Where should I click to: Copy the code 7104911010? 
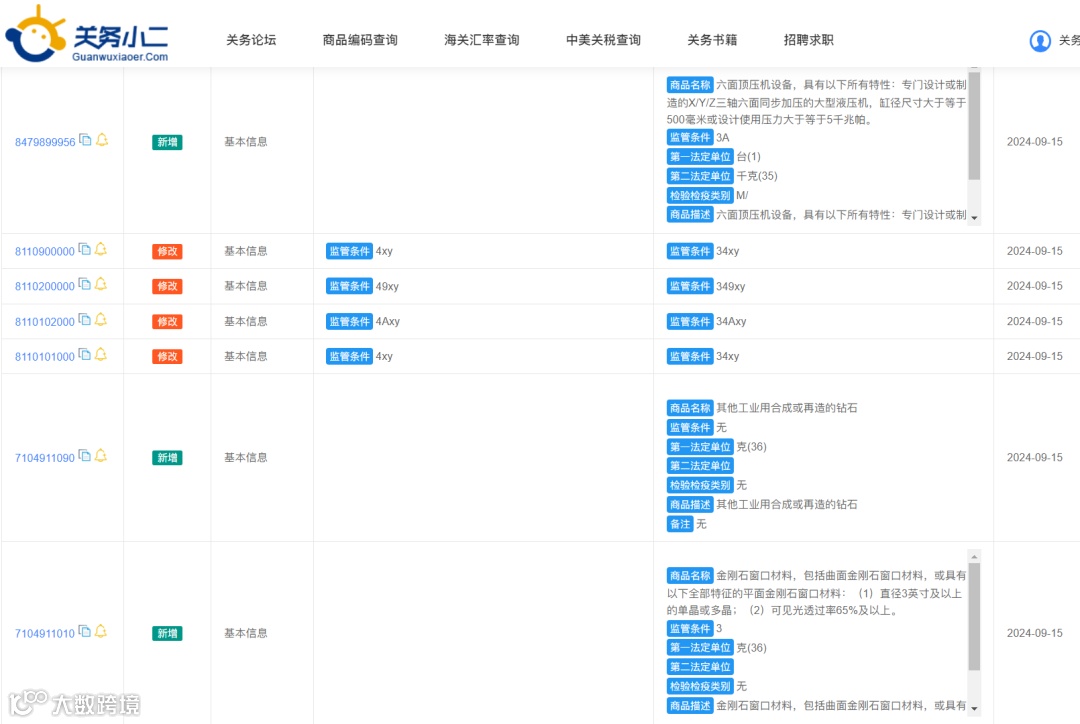(x=85, y=631)
